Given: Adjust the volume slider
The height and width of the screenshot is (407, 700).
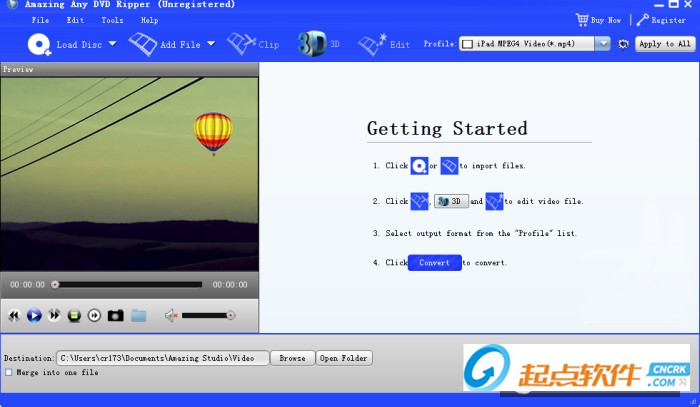Looking at the screenshot, I should point(208,316).
